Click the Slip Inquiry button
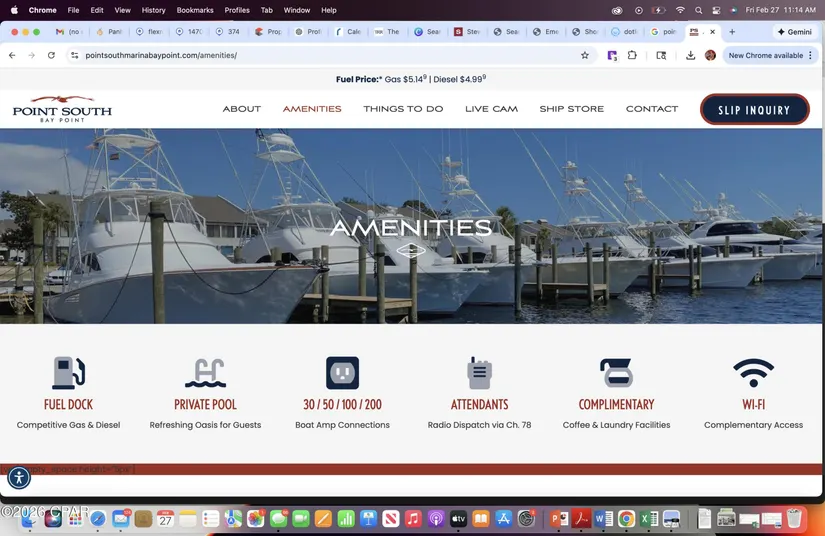 [754, 109]
